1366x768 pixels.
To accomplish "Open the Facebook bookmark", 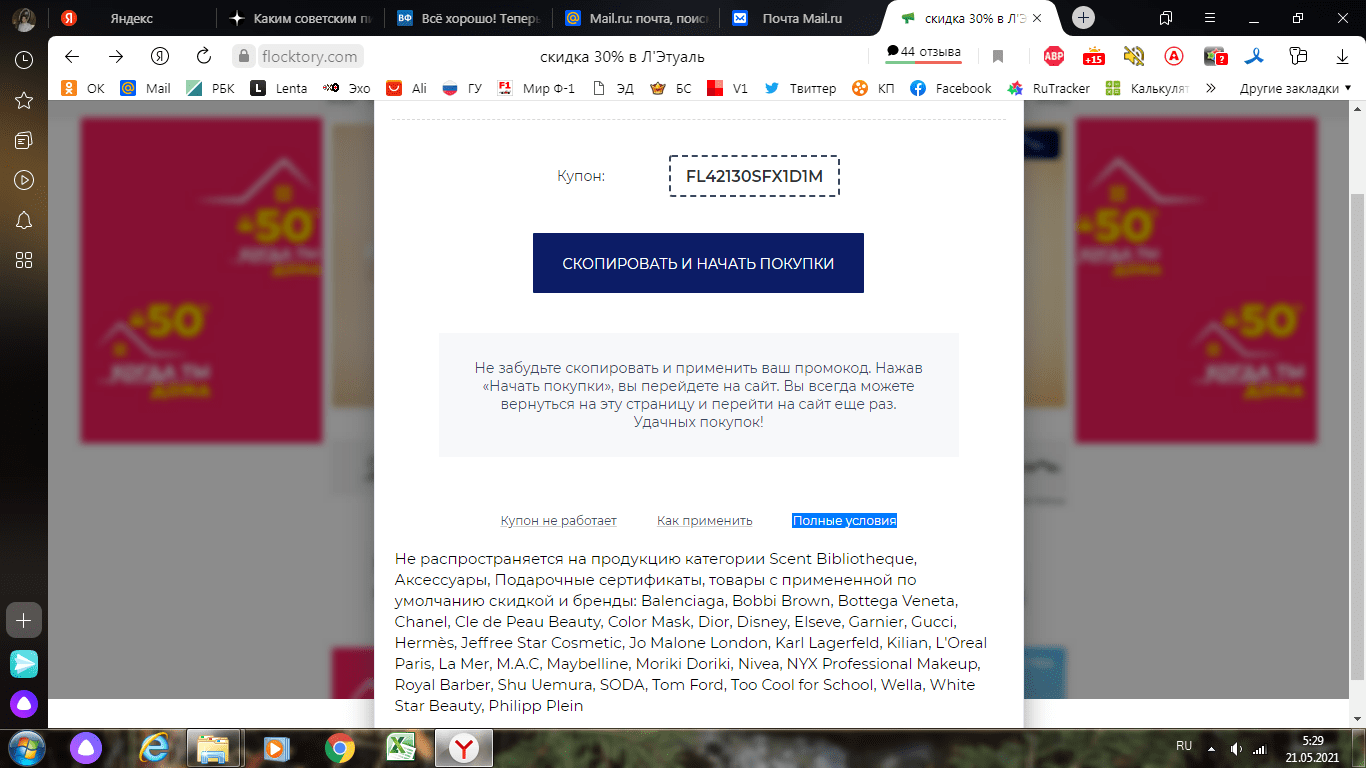I will point(951,88).
